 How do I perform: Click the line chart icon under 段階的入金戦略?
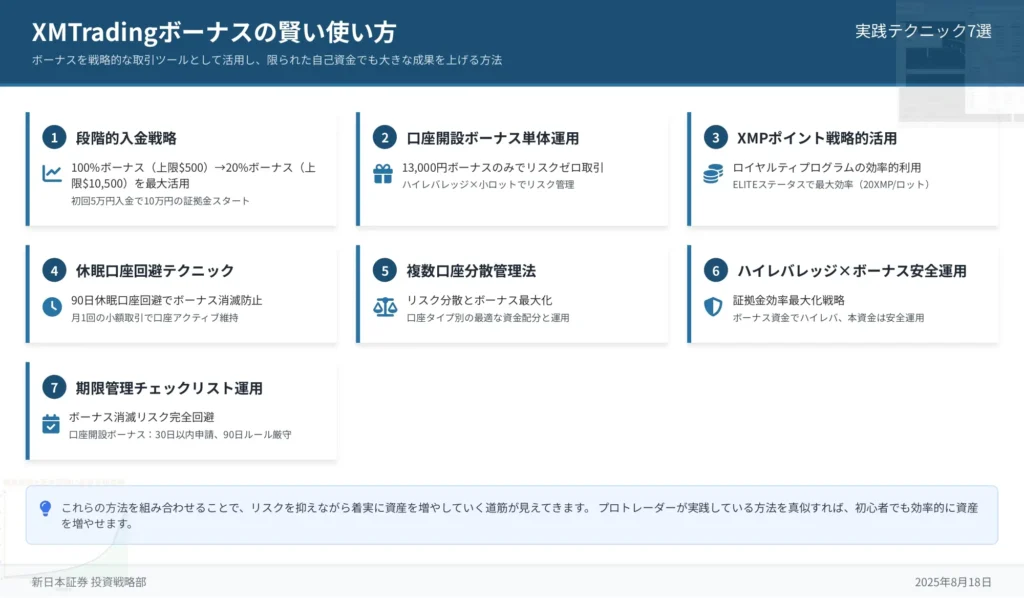(x=52, y=173)
